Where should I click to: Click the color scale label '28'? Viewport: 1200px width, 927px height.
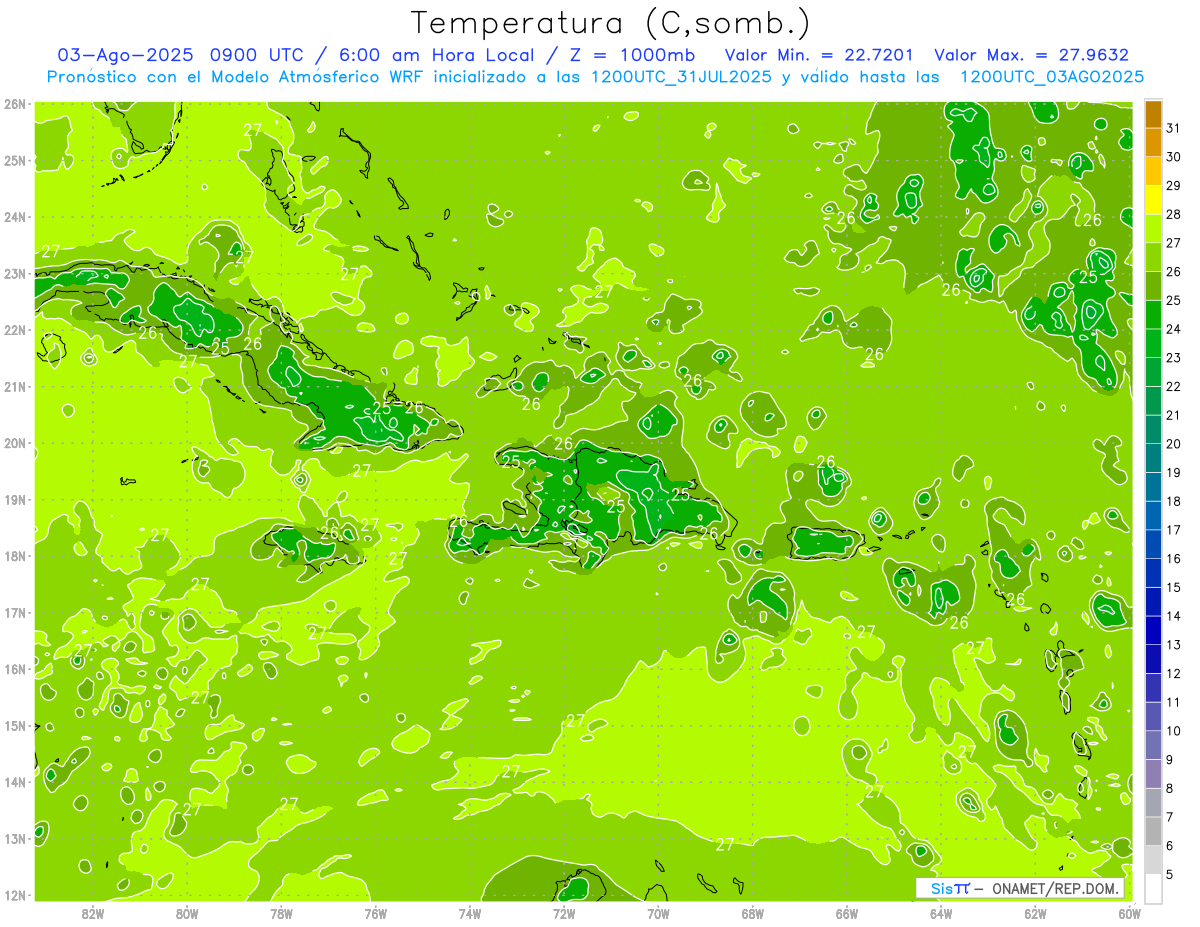click(1173, 215)
